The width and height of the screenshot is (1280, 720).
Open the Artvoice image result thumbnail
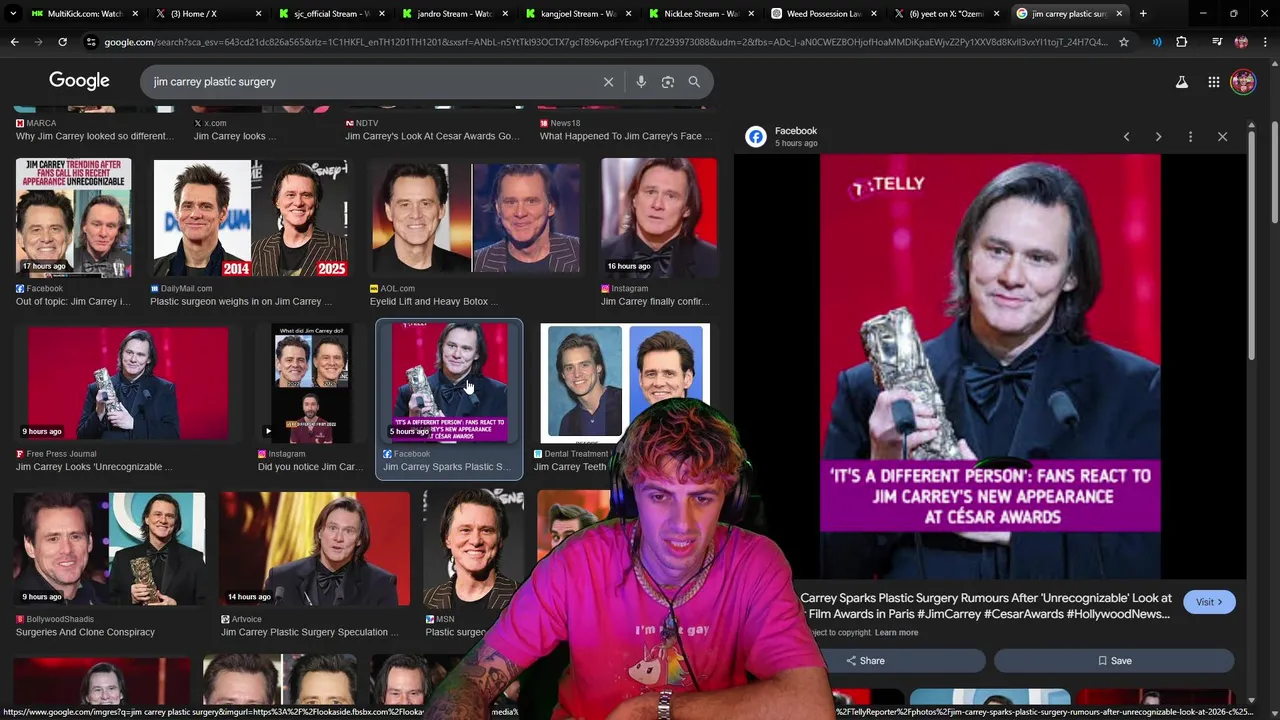[315, 549]
